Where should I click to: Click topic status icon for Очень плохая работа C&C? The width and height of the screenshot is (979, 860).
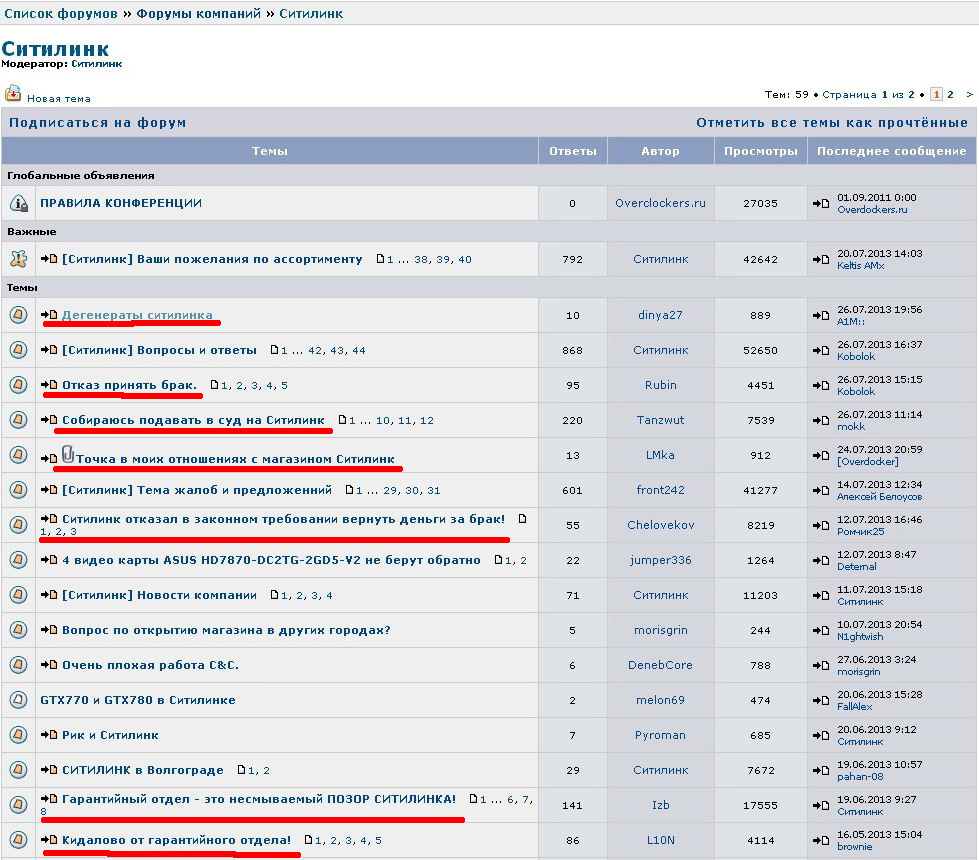click(19, 665)
